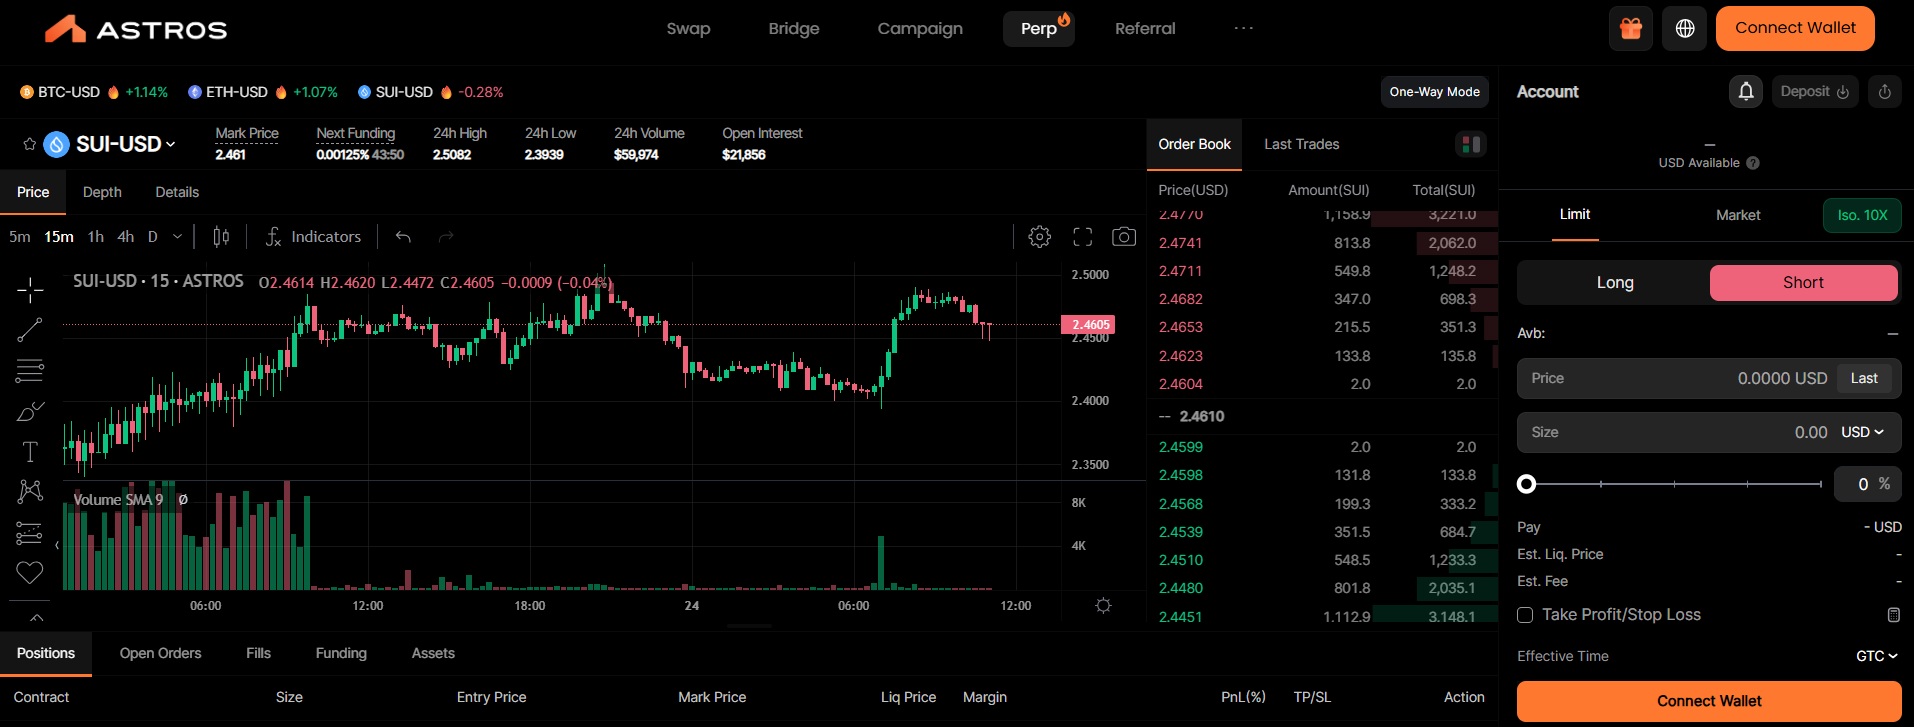Favorite SUI-USD with the star icon
Screen dimensions: 1914x727
click(x=30, y=144)
